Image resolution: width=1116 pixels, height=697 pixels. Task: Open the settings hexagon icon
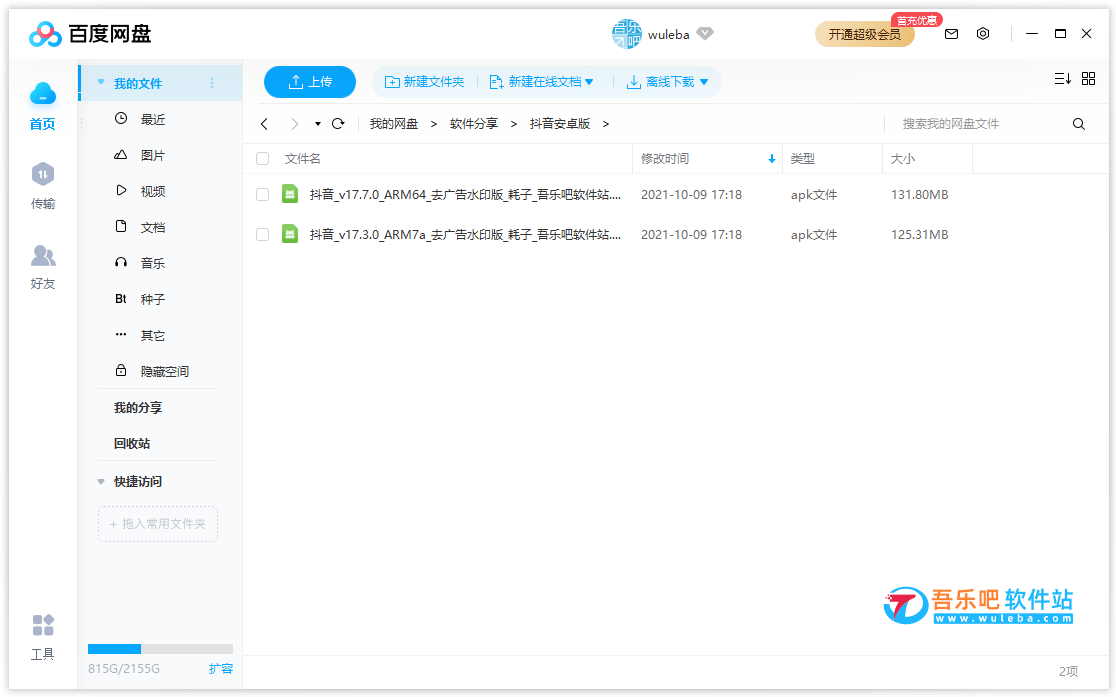tap(983, 33)
